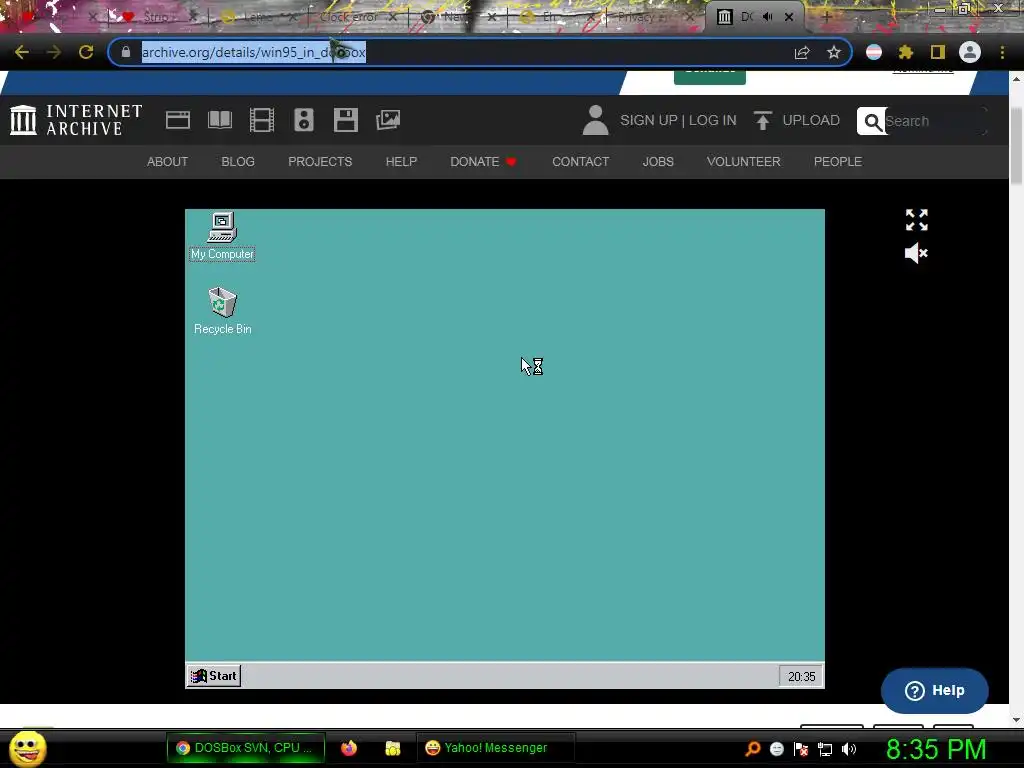
Task: Toggle the browser side panel icon
Action: [x=938, y=52]
